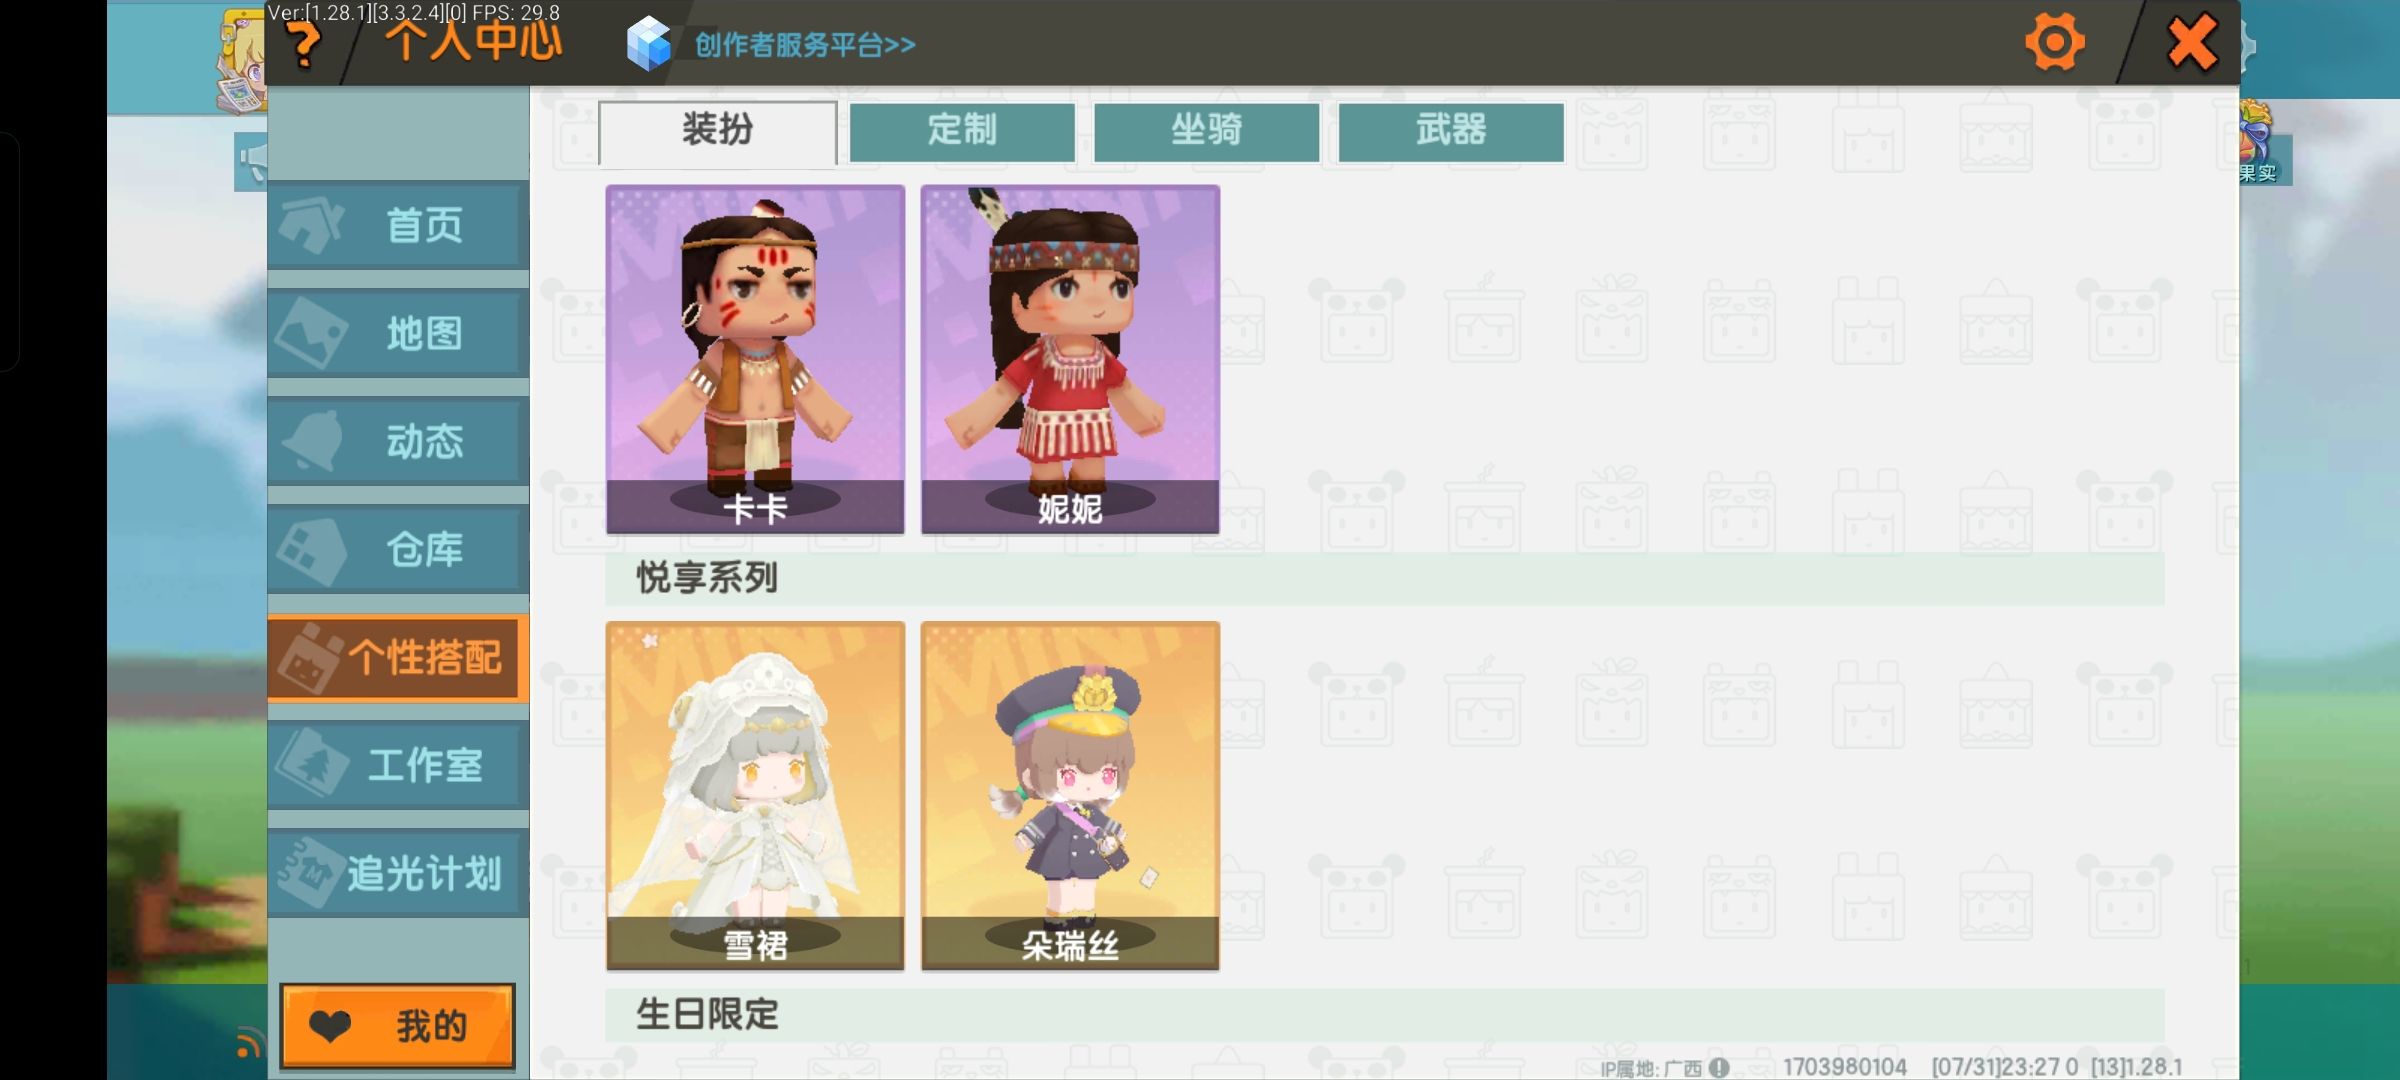Click the blue cube creator platform icon

click(648, 44)
